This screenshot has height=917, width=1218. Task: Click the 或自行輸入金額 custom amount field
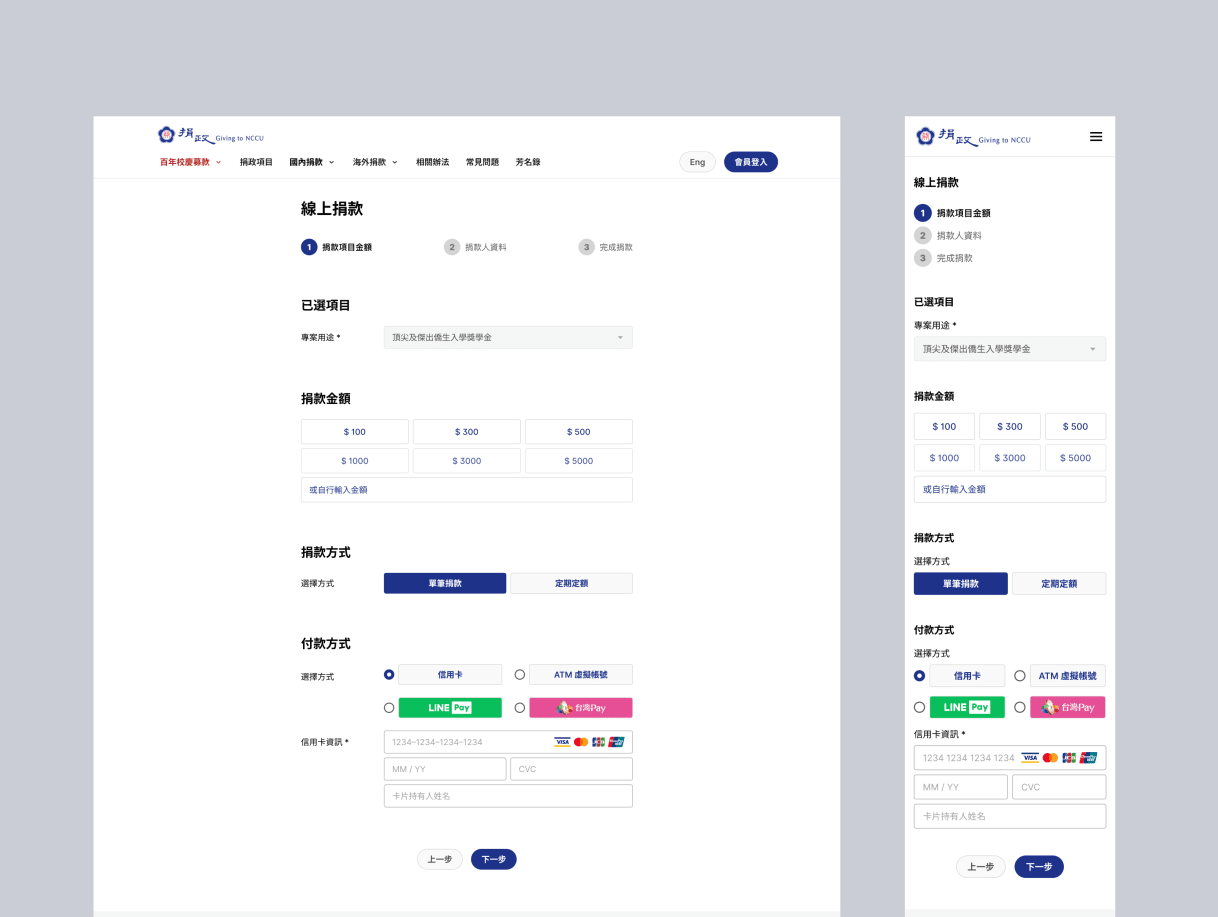[466, 489]
